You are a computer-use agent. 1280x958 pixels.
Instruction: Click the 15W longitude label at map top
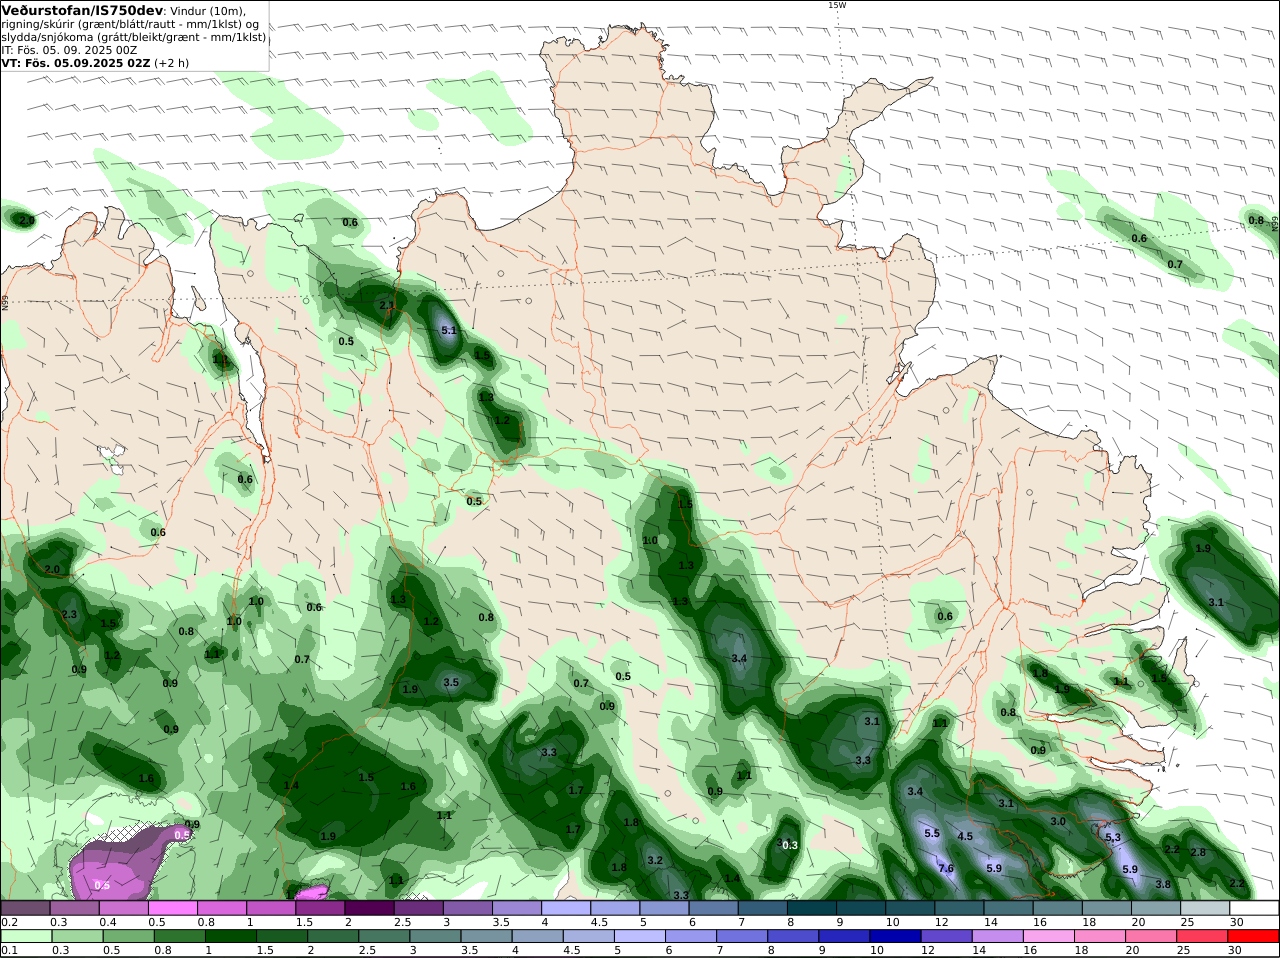836,5
